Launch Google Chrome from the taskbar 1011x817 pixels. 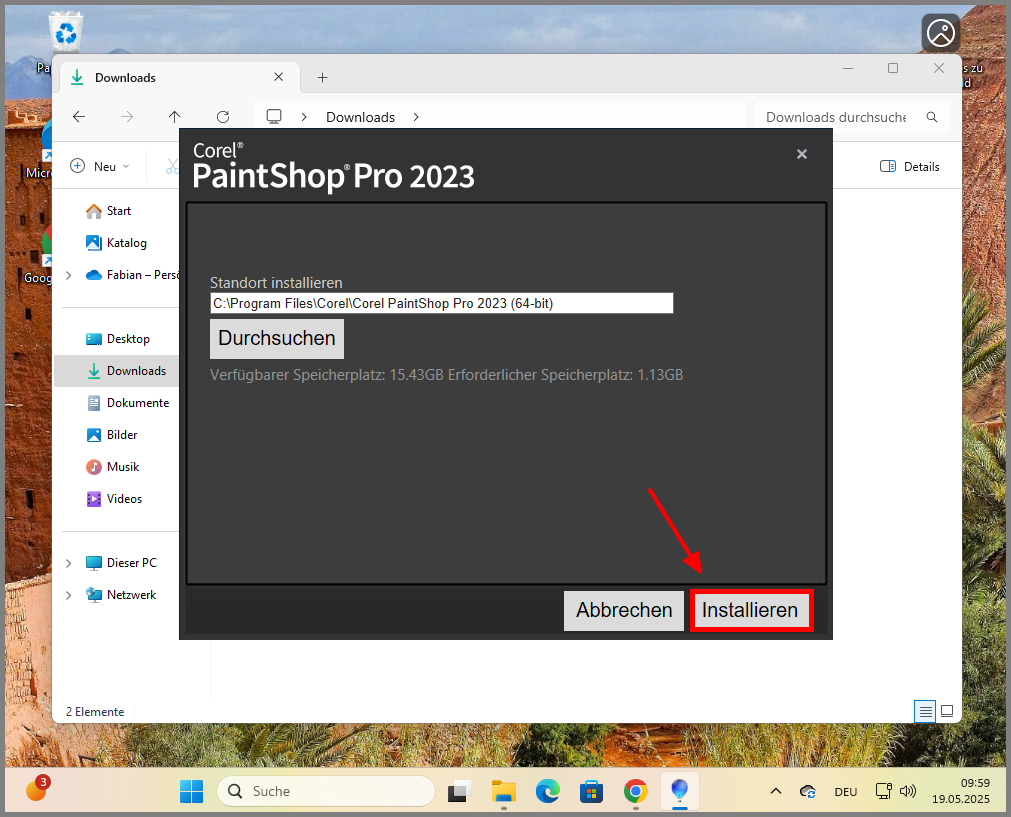(x=635, y=791)
